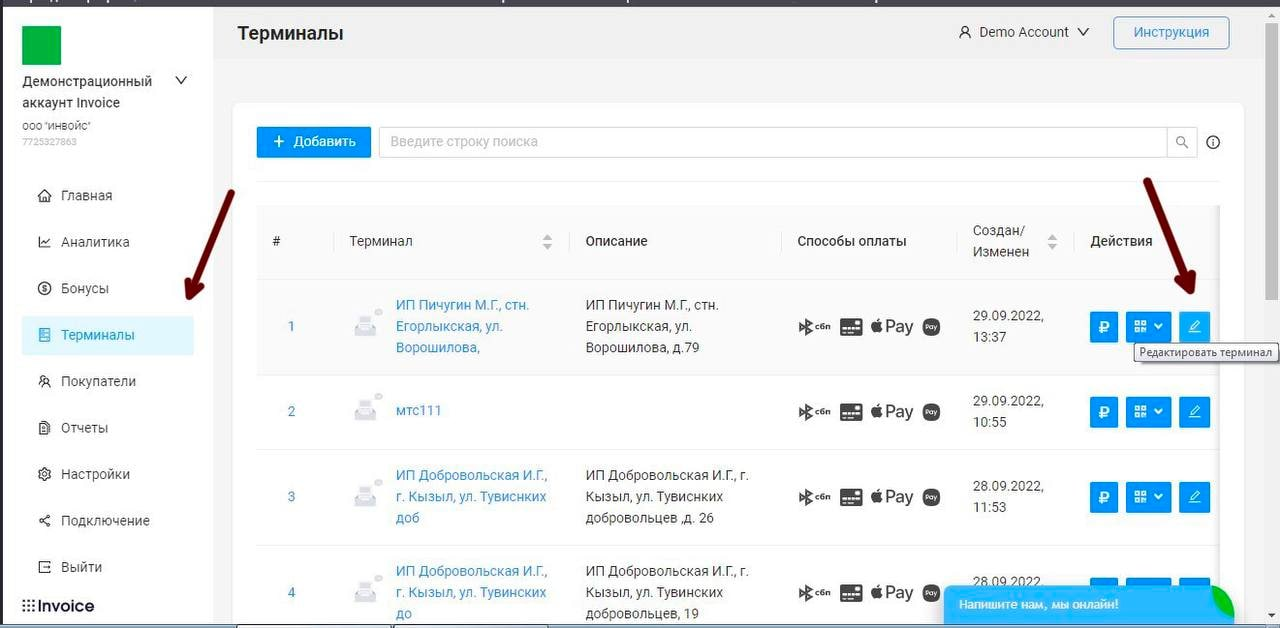Expand the QR-code actions dropdown of terminal 1
Viewport: 1280px width, 628px height.
pyautogui.click(x=1147, y=326)
